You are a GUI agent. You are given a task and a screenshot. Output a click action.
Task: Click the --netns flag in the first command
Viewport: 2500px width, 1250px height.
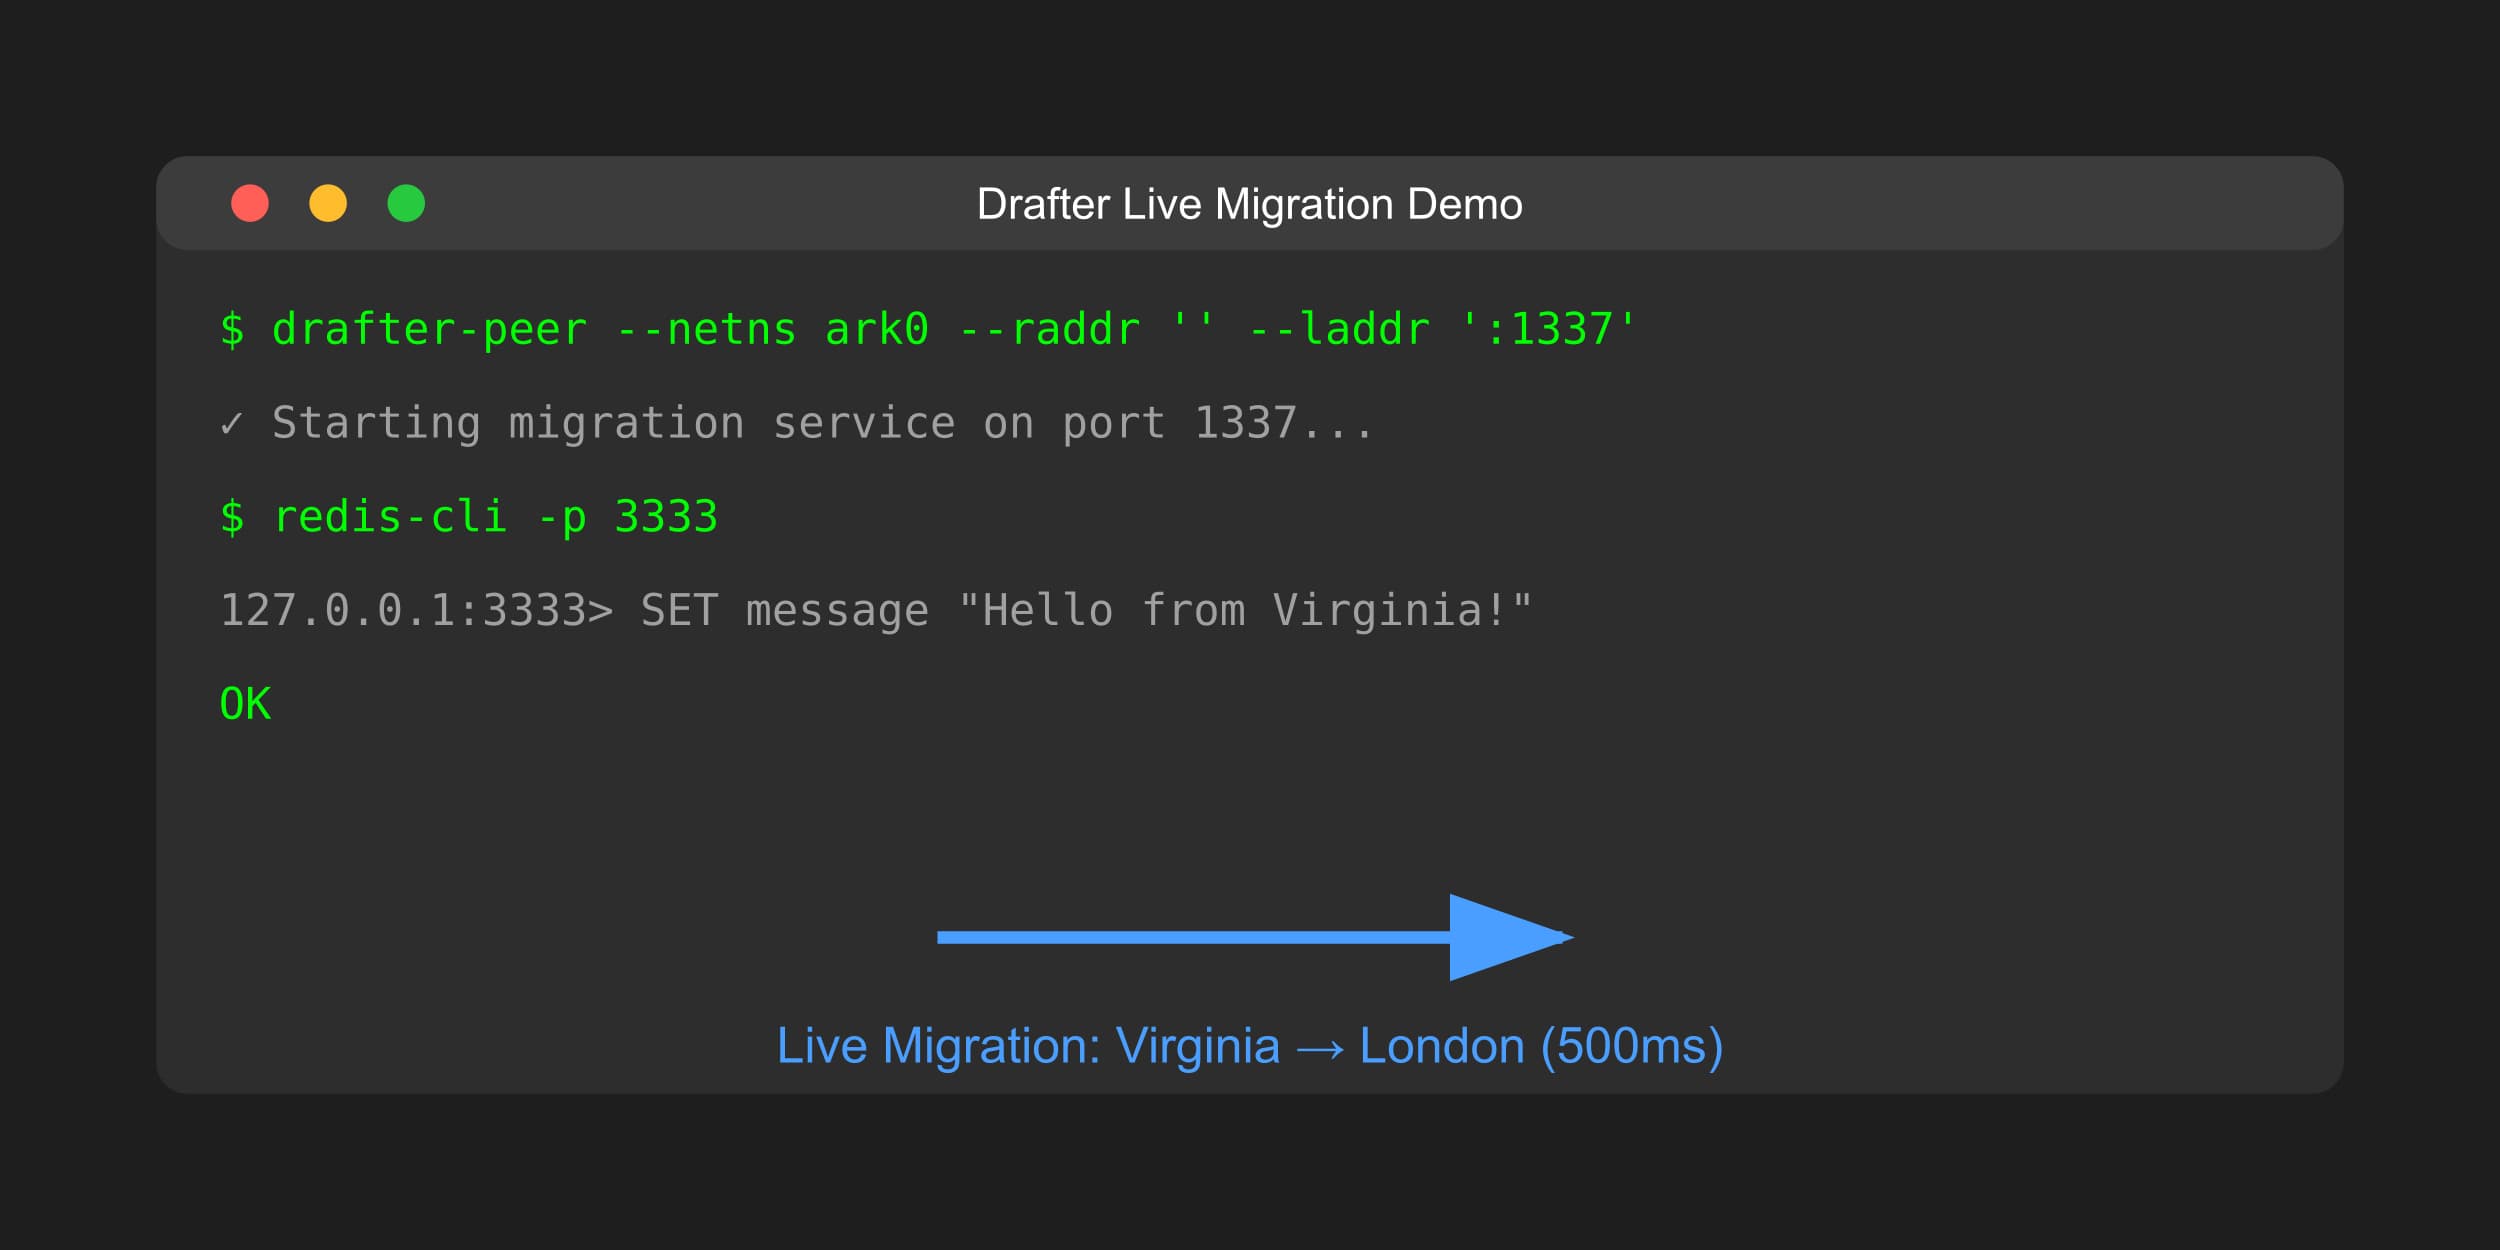(x=706, y=330)
